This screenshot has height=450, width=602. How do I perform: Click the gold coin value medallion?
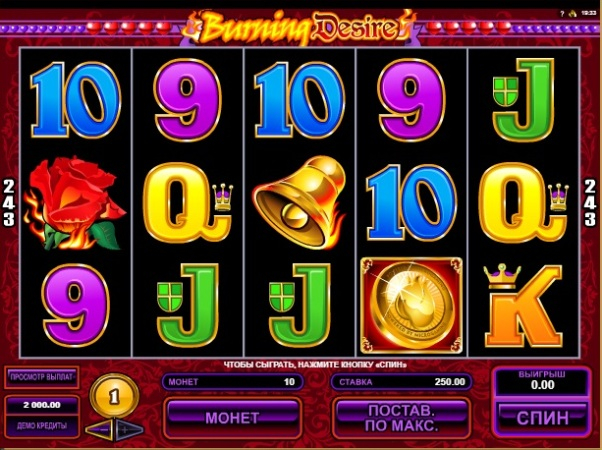tap(114, 396)
